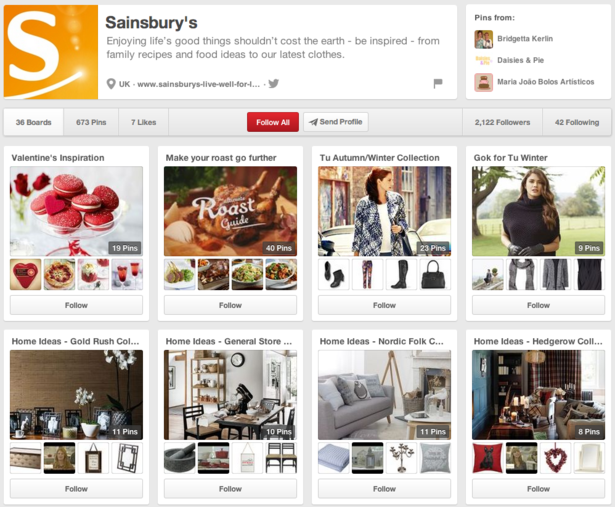Viewport: 615px width, 507px height.
Task: Show the 2,122 Followers list
Action: [502, 122]
